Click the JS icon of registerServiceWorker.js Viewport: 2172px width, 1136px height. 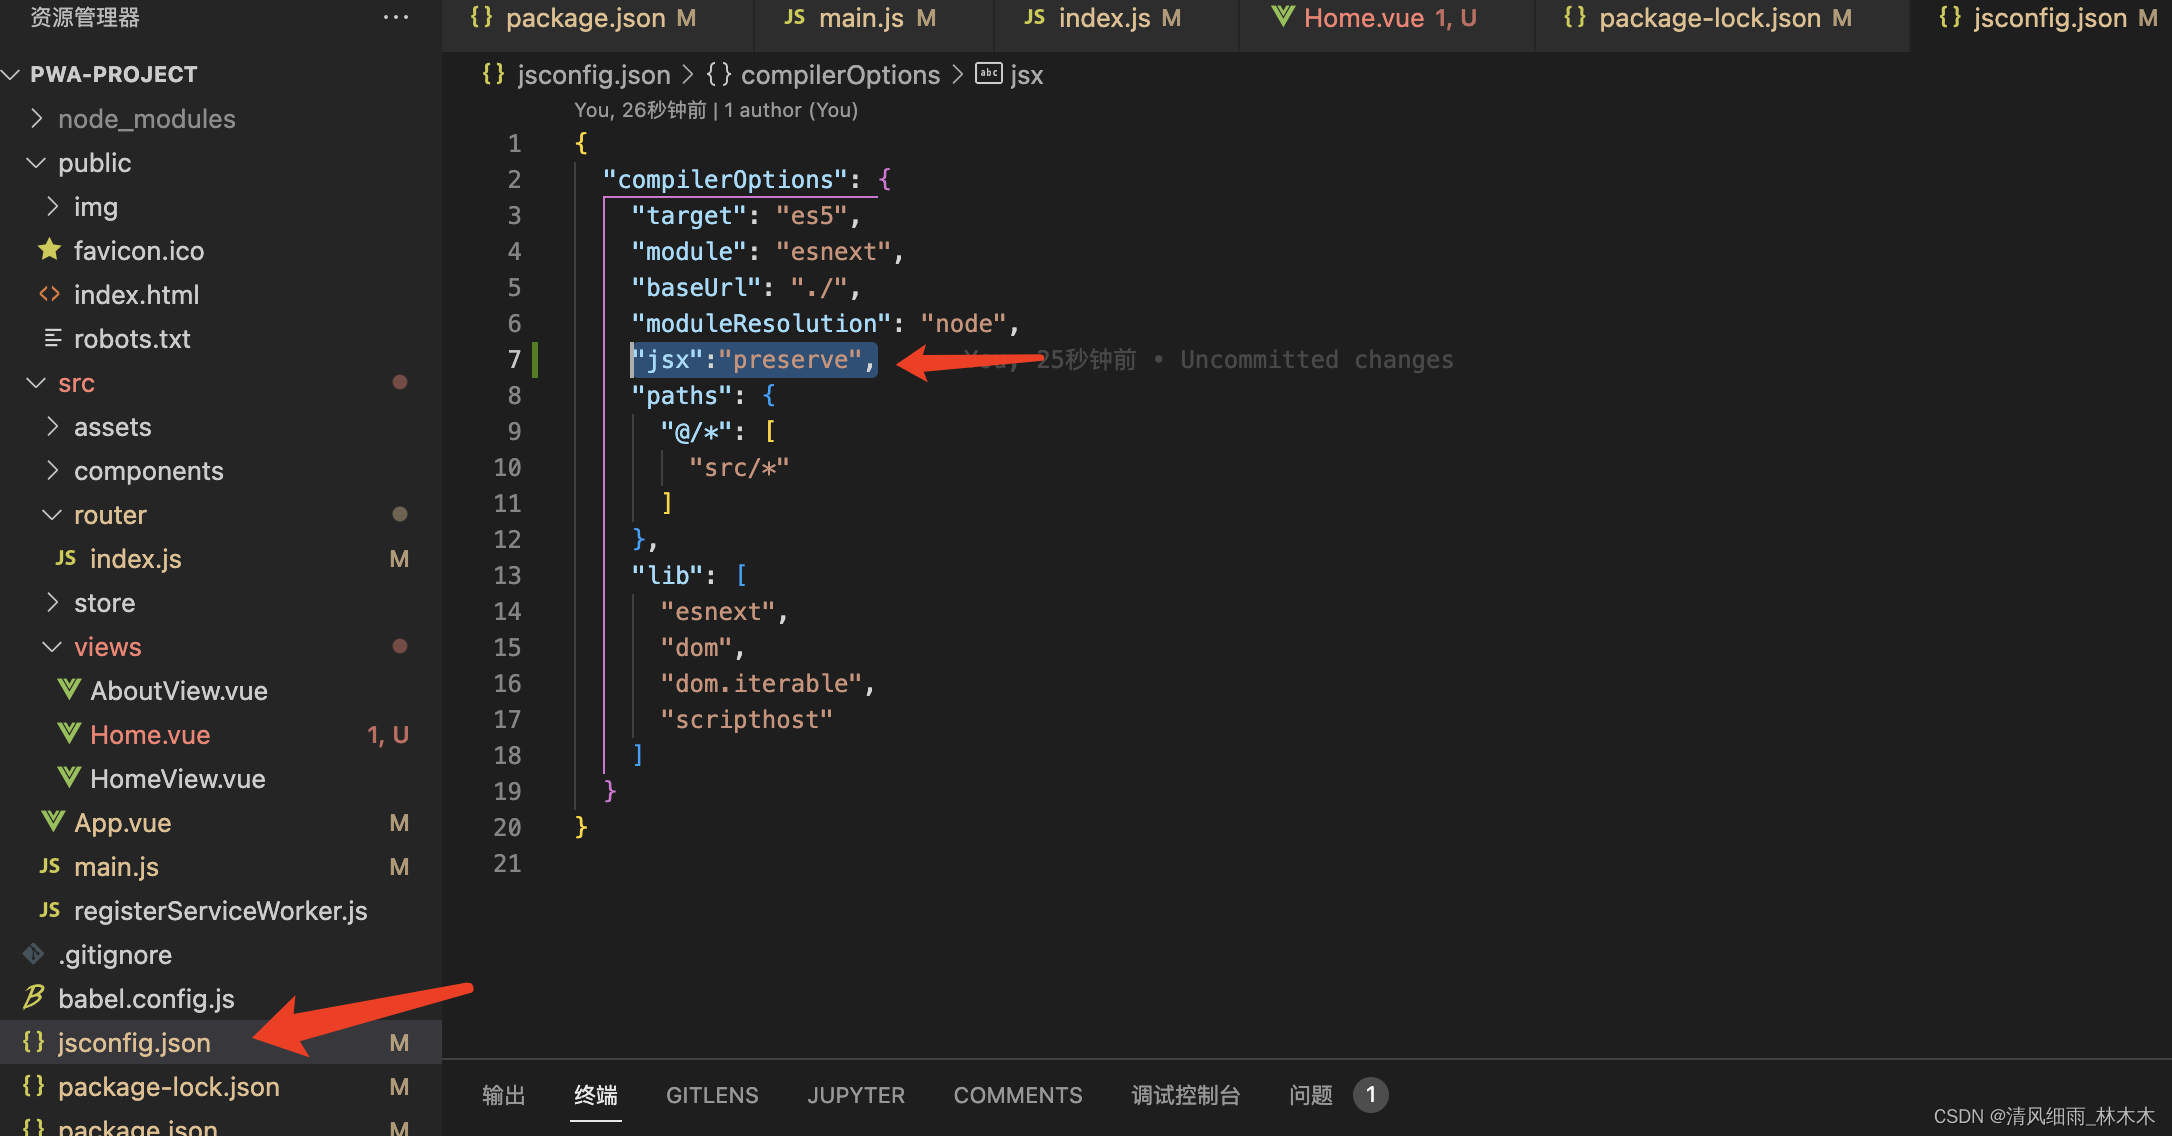coord(50,910)
